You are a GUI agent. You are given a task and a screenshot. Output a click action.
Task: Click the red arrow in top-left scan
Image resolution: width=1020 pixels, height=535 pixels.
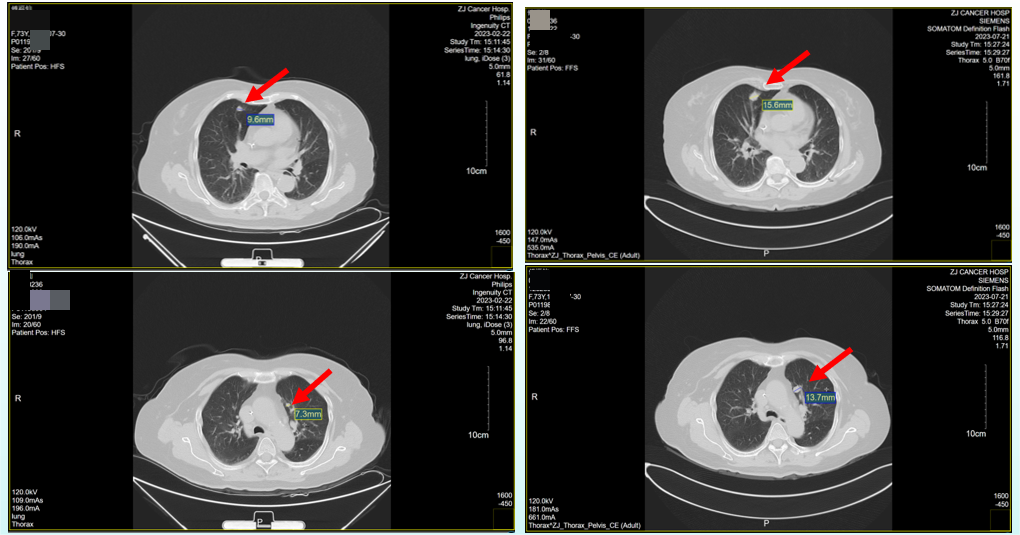coord(266,85)
